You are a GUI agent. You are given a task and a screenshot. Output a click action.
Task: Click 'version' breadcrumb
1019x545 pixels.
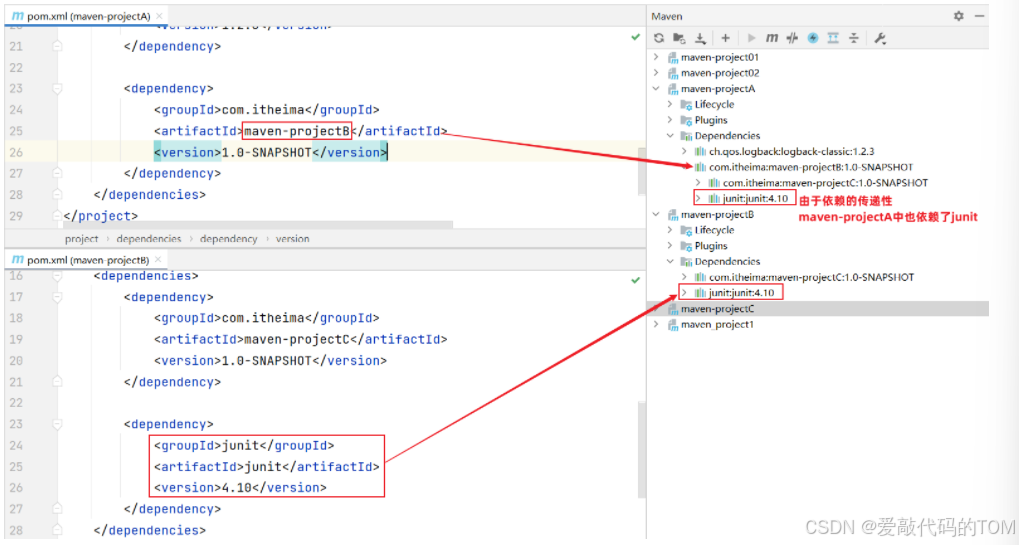292,238
